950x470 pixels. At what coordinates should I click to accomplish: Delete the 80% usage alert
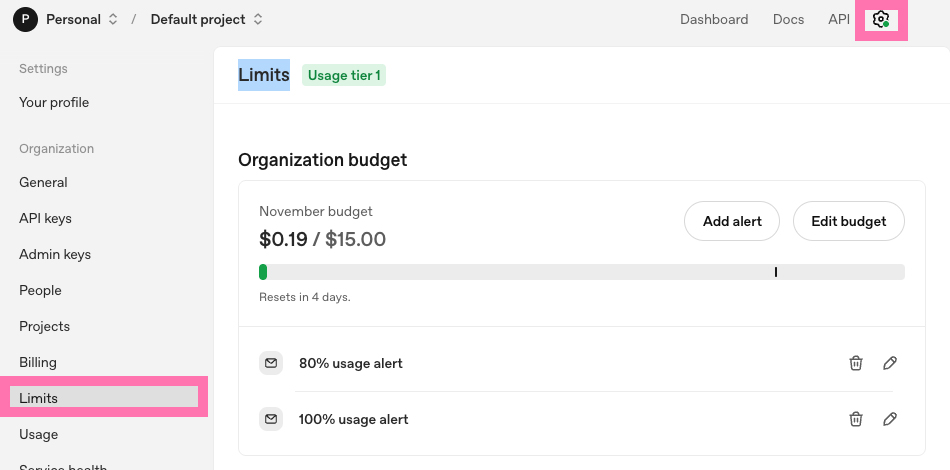(x=856, y=363)
